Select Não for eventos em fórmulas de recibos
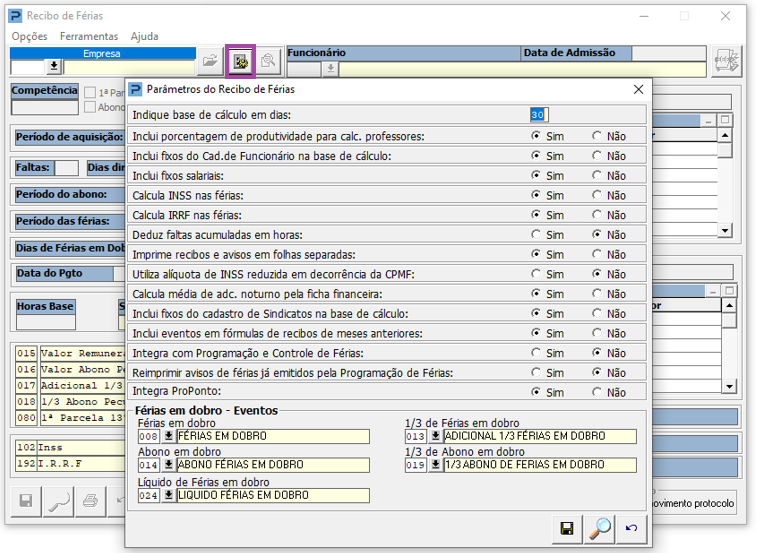This screenshot has height=553, width=757. tap(597, 333)
